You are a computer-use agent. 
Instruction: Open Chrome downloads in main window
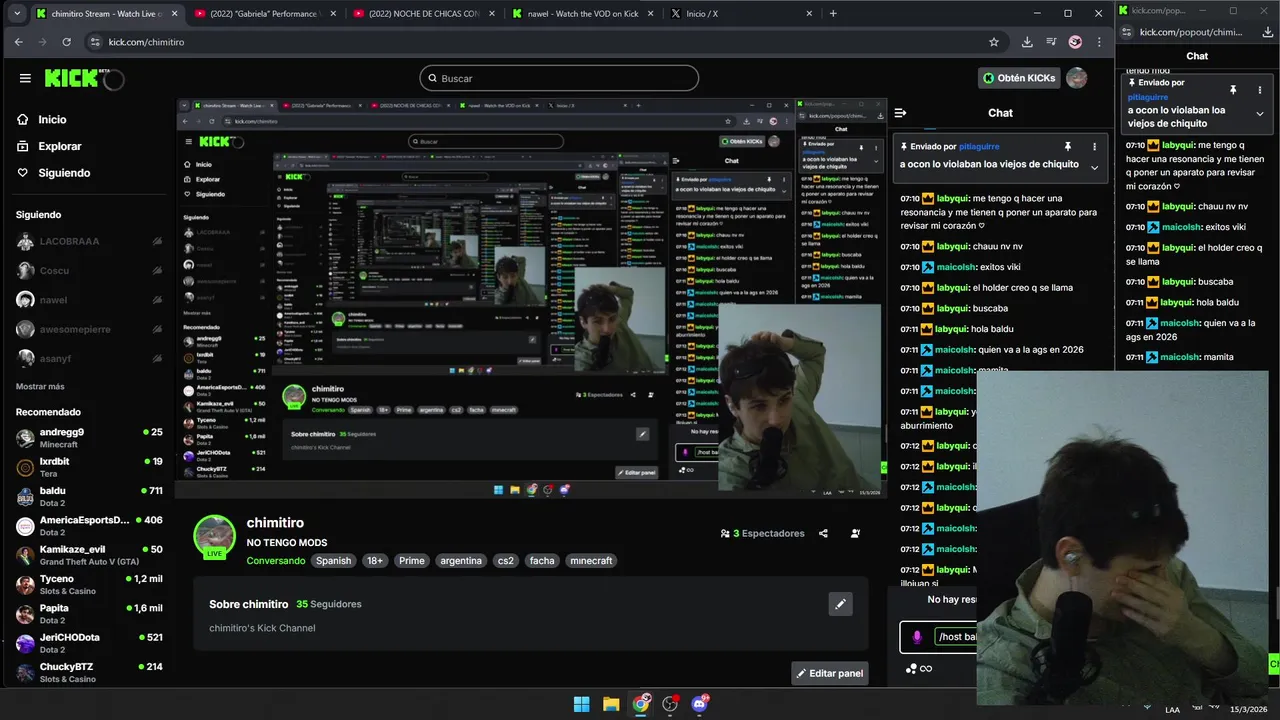(1027, 42)
